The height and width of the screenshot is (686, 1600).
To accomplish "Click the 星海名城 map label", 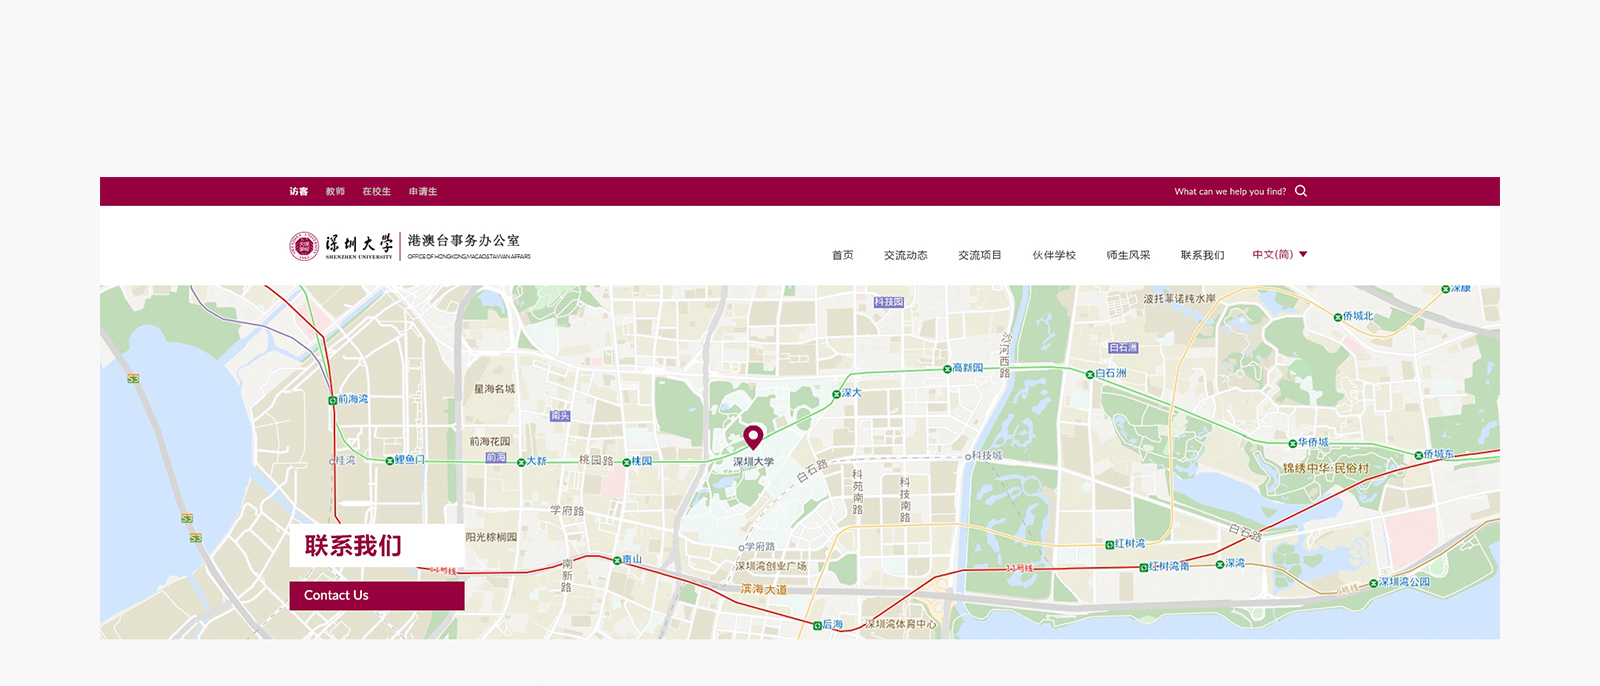I will coord(494,389).
